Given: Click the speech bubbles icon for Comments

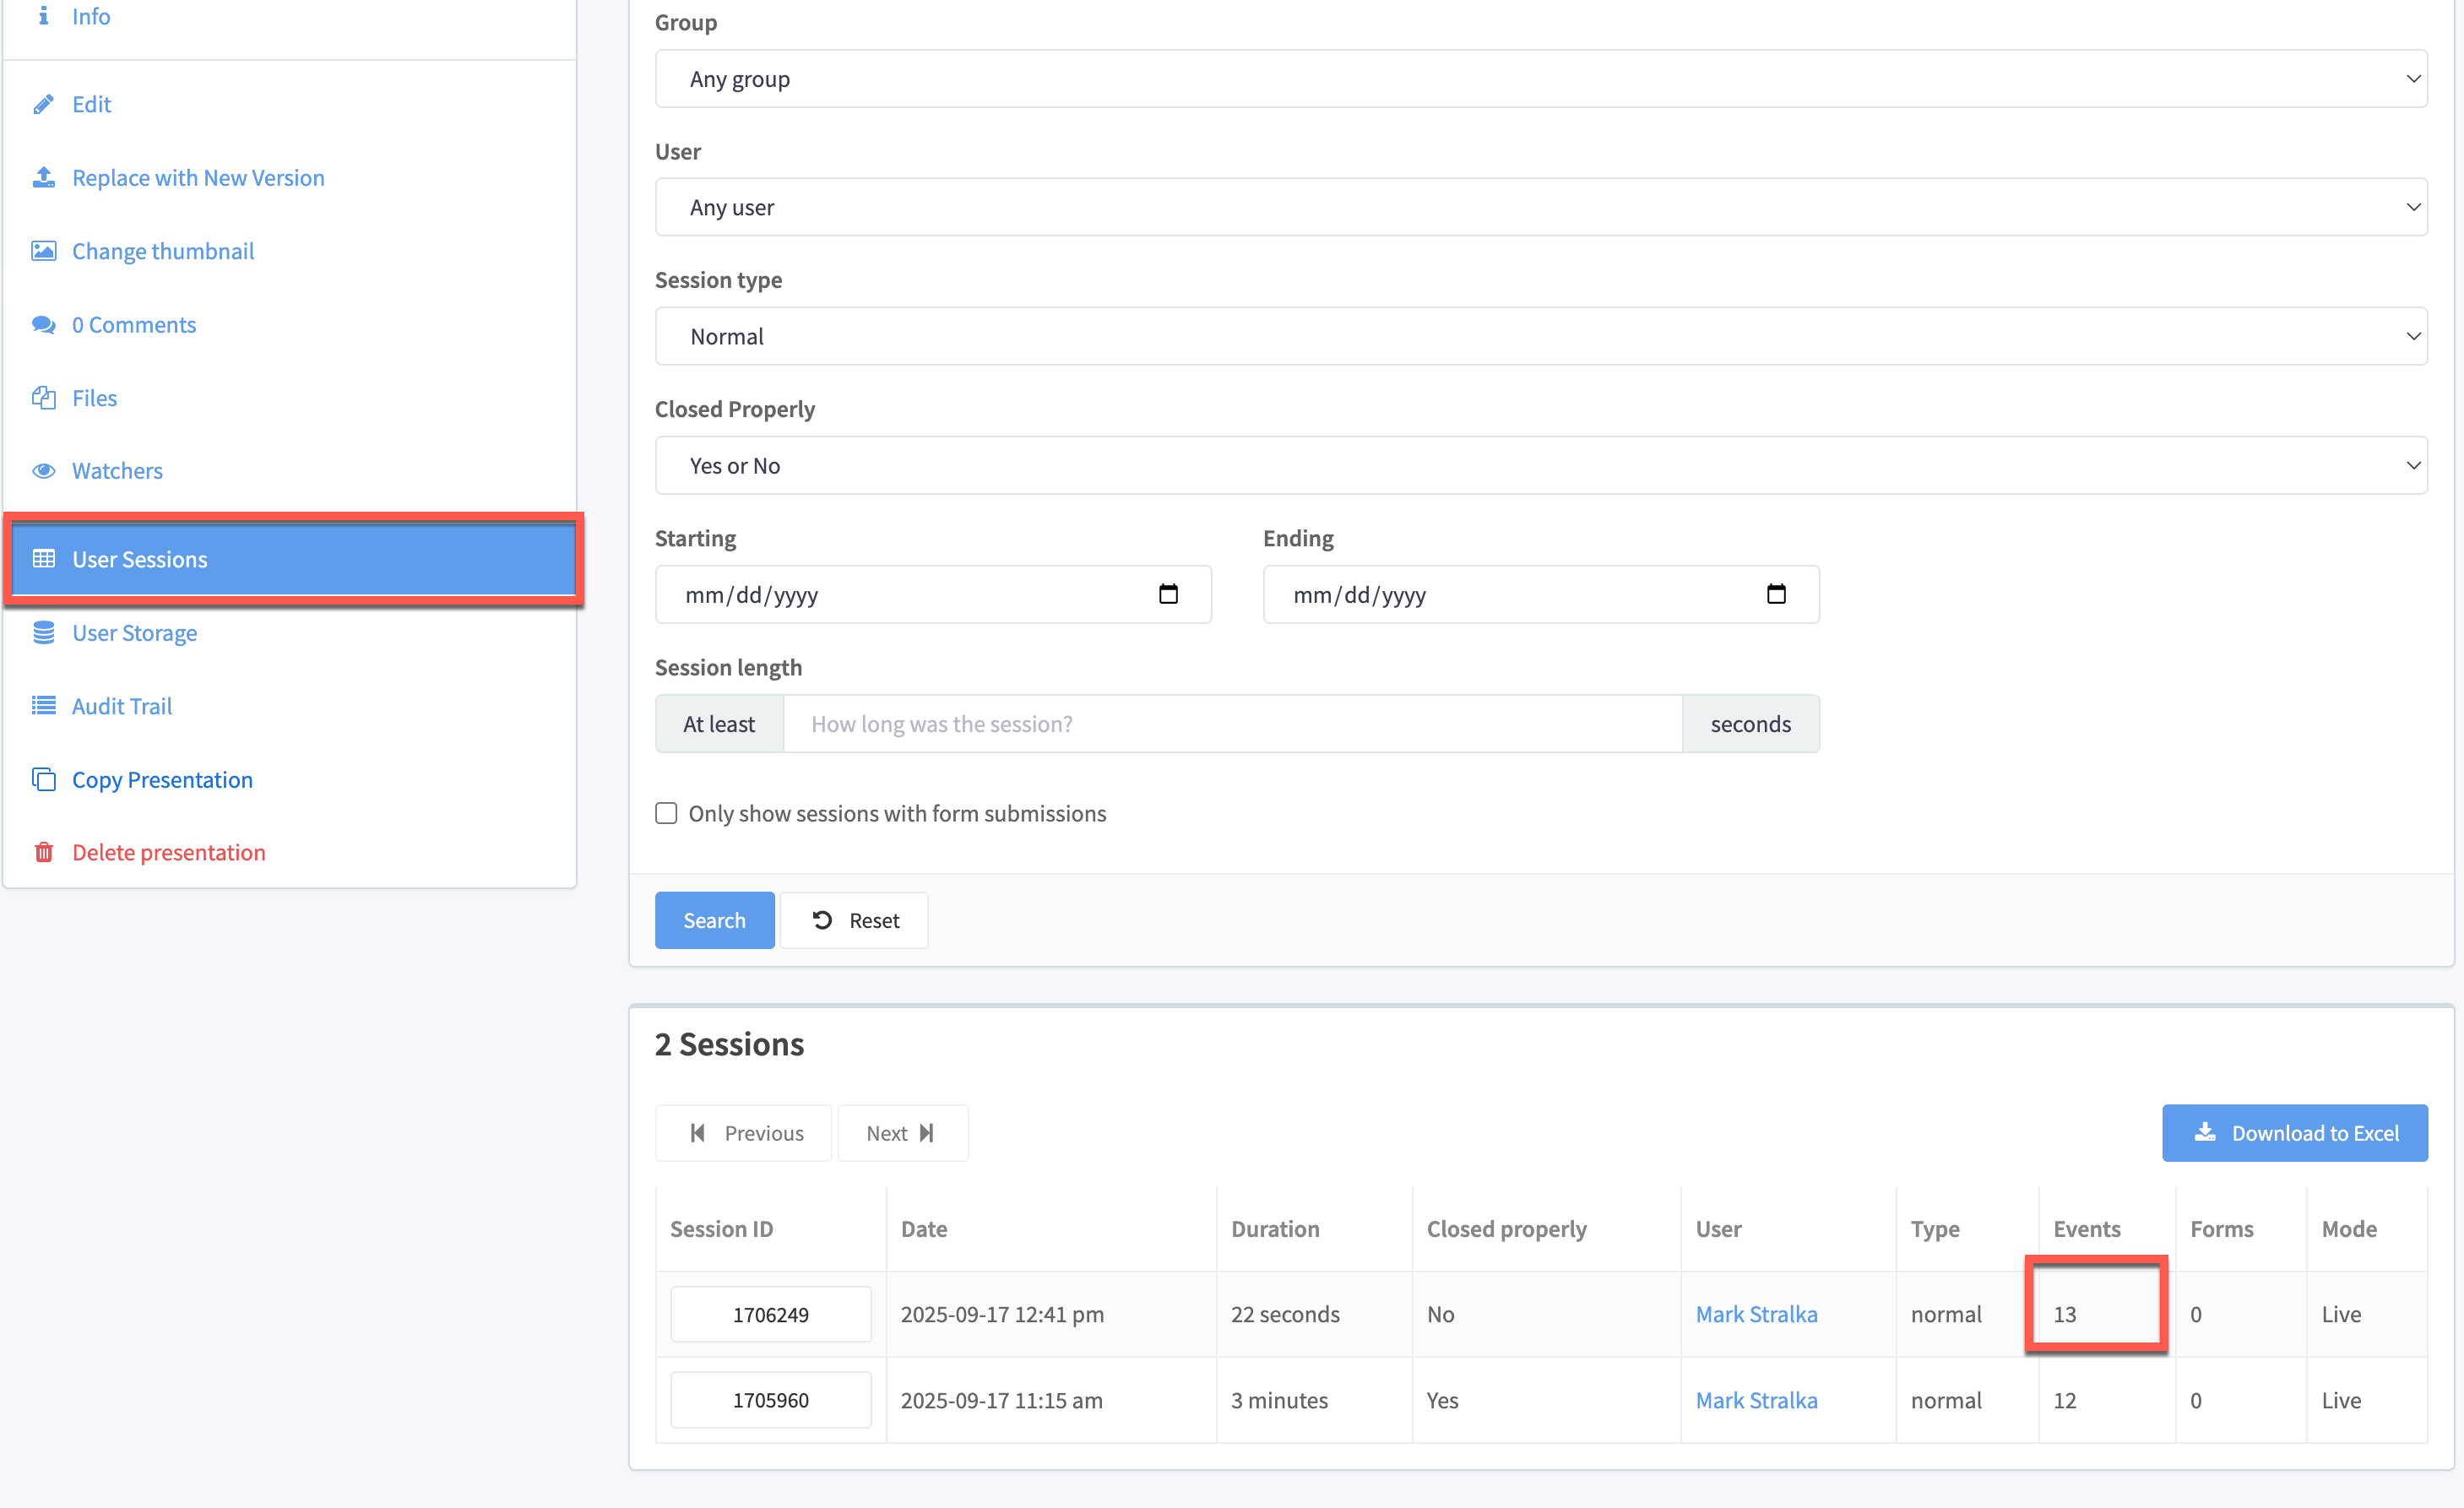Looking at the screenshot, I should point(43,324).
